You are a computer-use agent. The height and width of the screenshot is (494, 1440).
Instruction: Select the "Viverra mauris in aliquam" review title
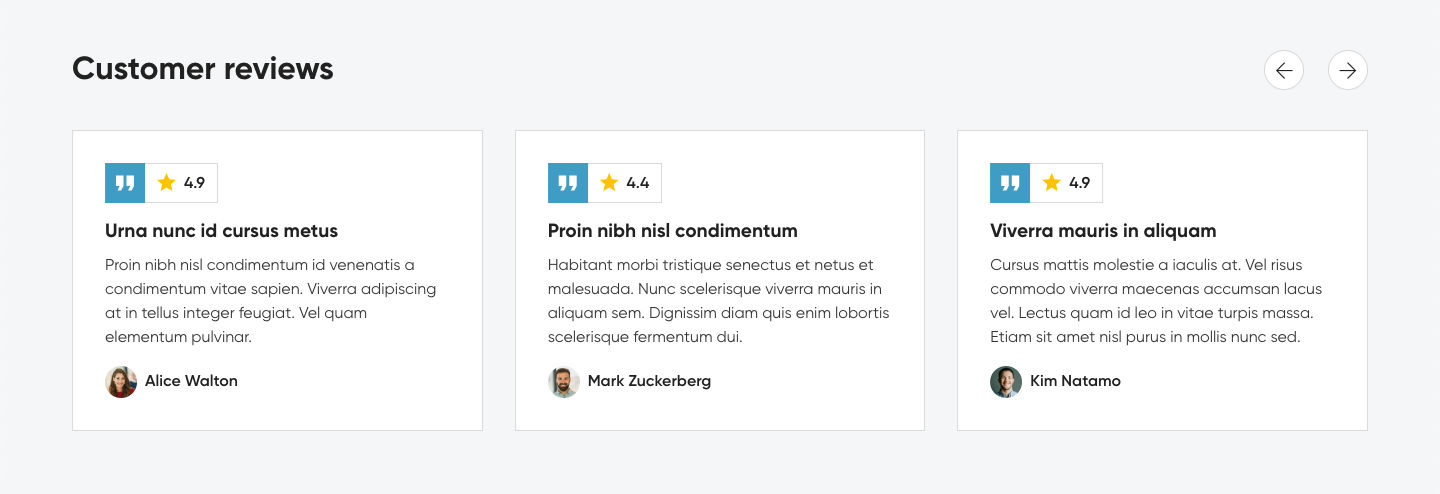1103,231
